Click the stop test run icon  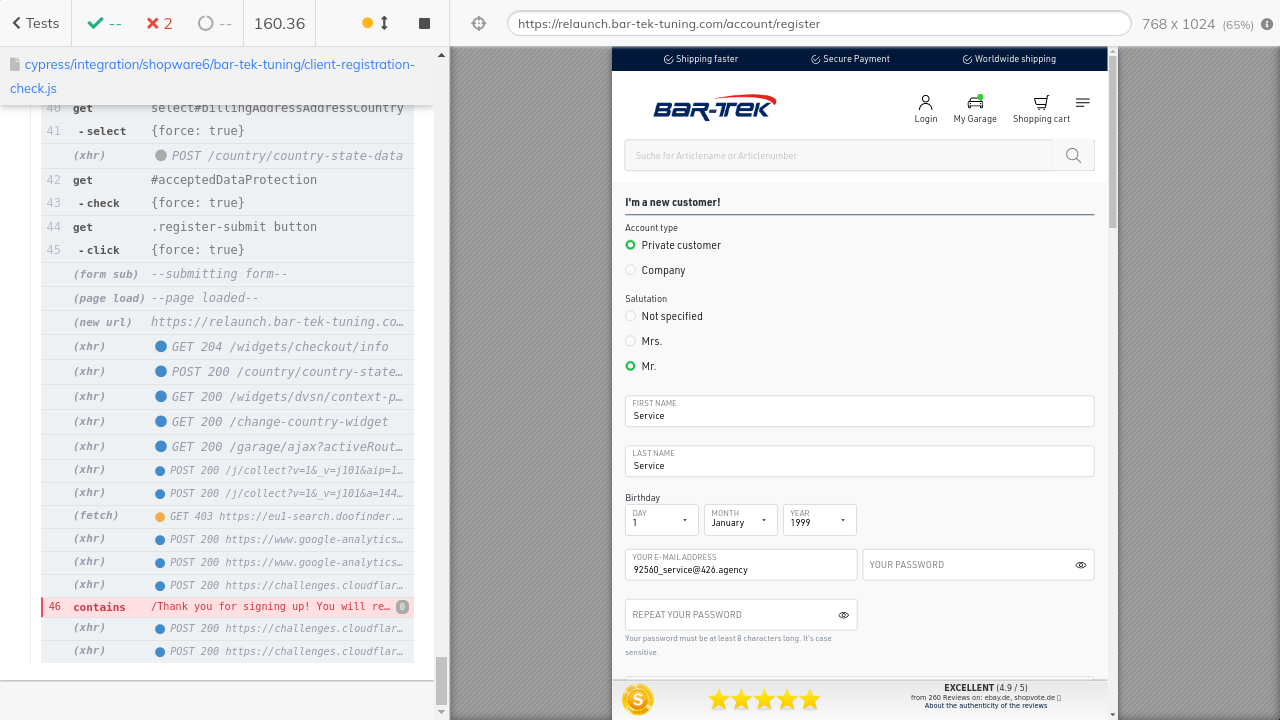coord(424,23)
